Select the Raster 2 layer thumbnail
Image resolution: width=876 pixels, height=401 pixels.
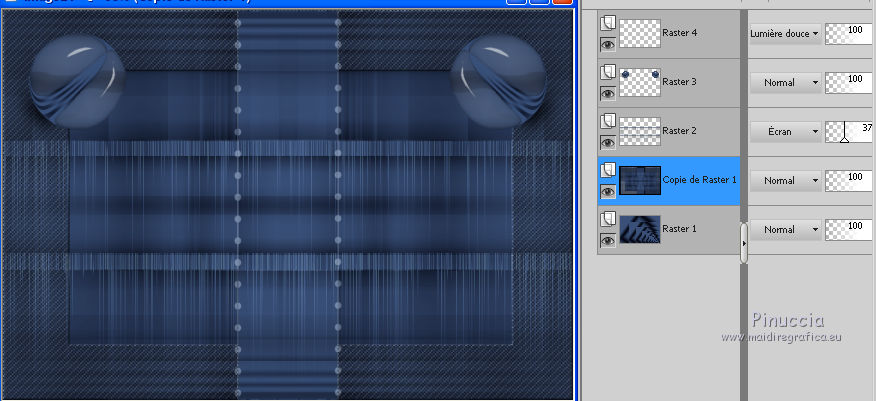(640, 131)
